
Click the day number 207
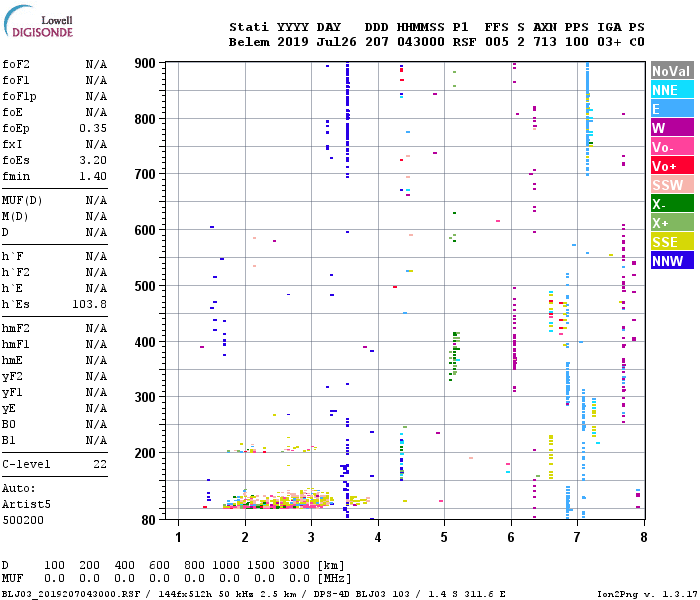[376, 42]
